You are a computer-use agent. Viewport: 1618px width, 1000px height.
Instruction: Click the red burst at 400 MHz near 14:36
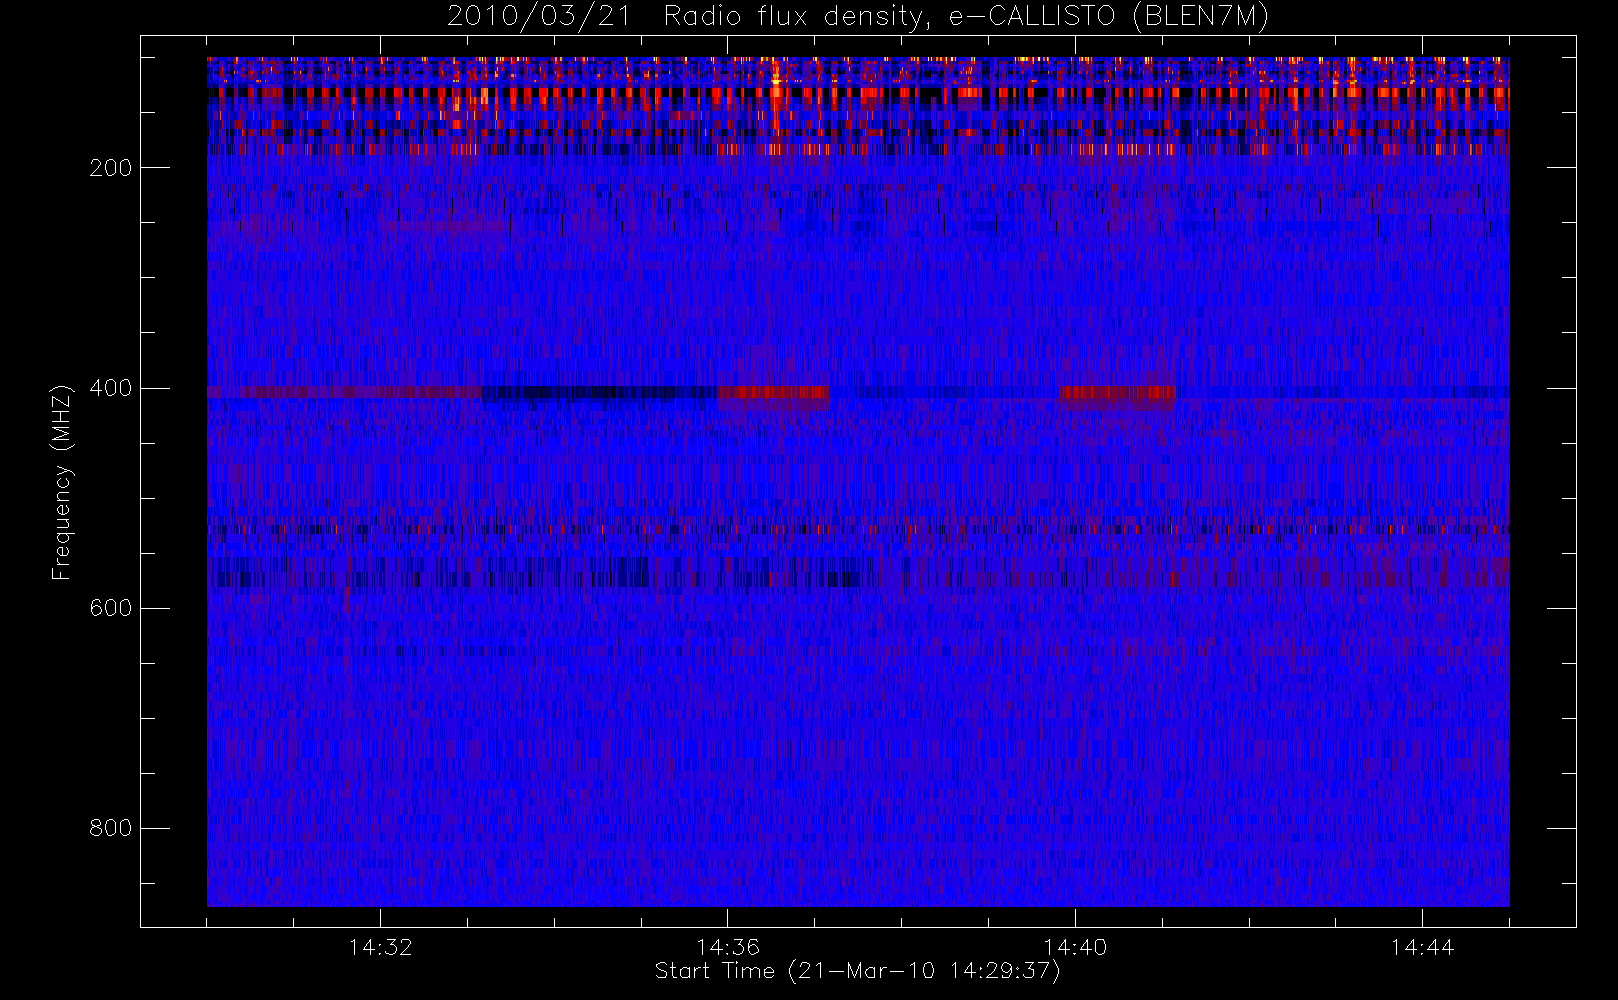click(x=773, y=394)
